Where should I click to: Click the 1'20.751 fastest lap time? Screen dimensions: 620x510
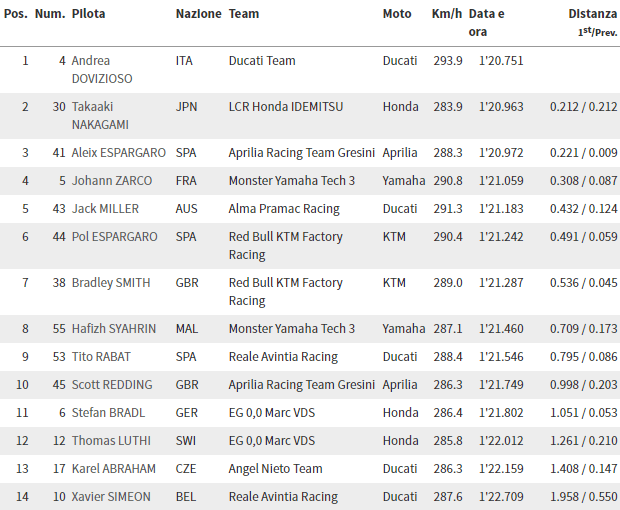501,61
